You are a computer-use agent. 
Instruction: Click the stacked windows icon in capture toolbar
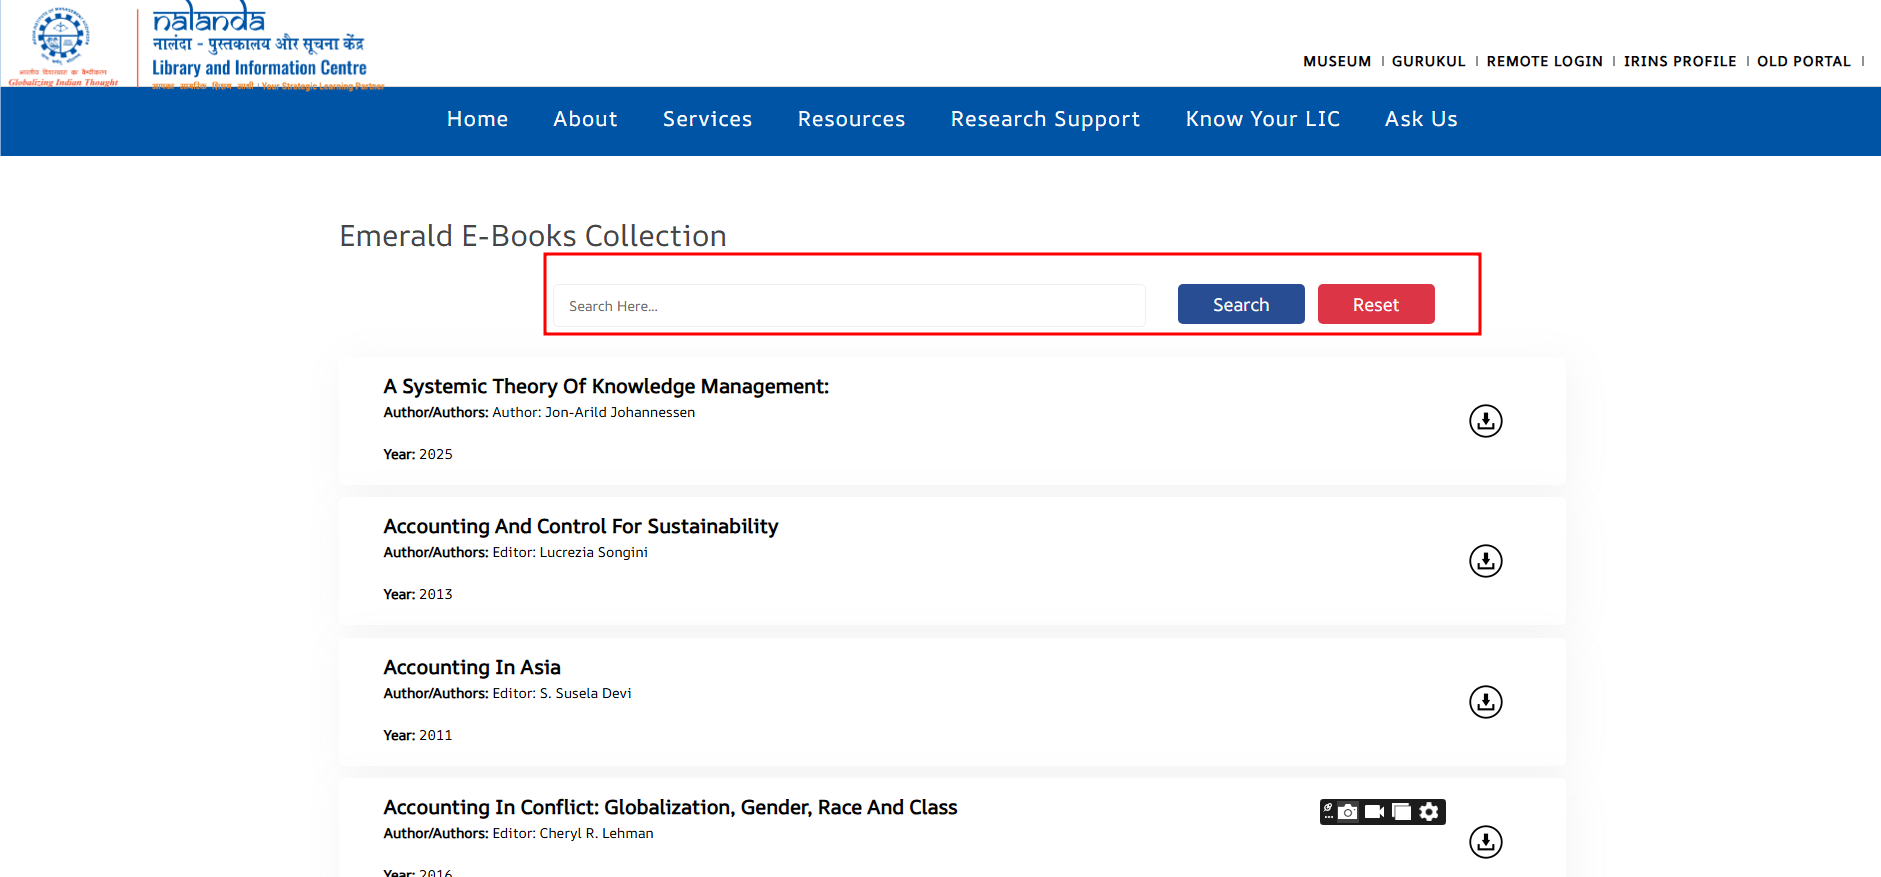(1402, 812)
